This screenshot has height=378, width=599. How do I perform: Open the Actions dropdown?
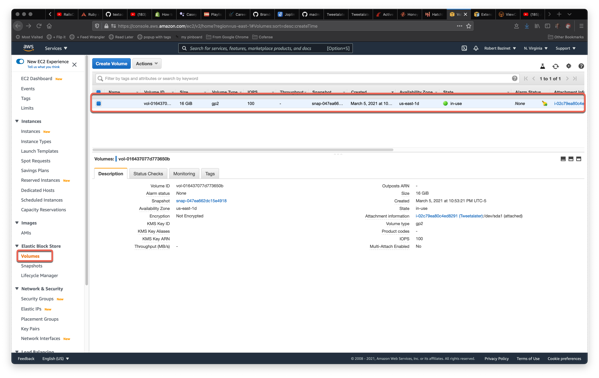pos(147,63)
